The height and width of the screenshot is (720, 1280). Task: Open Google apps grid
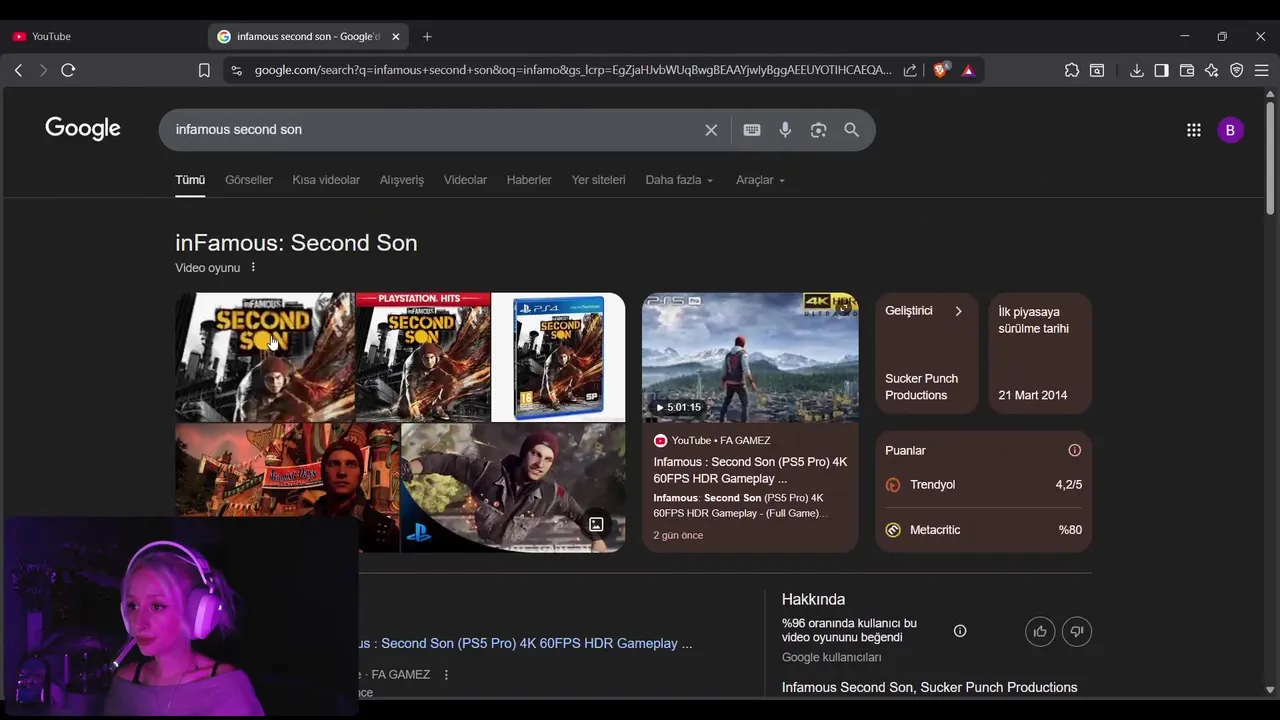click(x=1193, y=130)
